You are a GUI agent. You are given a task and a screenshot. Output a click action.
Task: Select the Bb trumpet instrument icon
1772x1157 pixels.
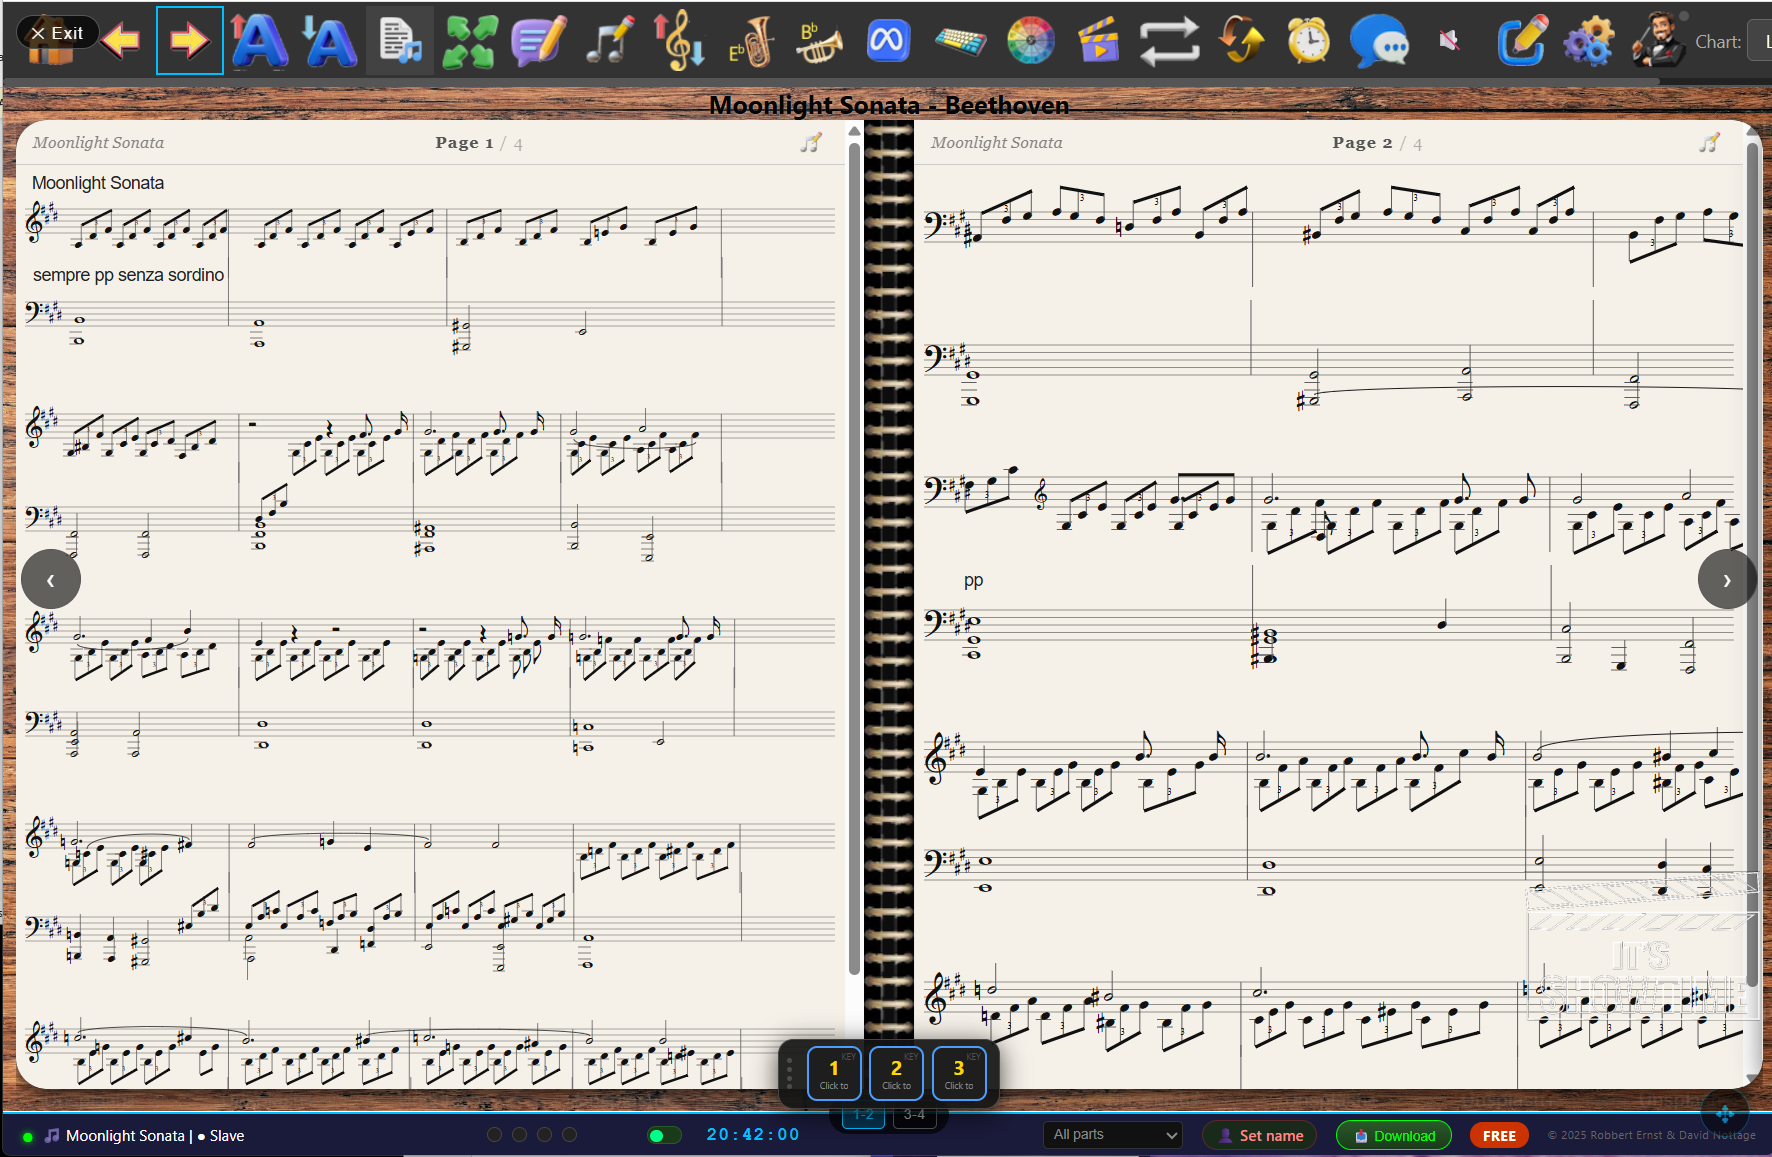[x=819, y=41]
